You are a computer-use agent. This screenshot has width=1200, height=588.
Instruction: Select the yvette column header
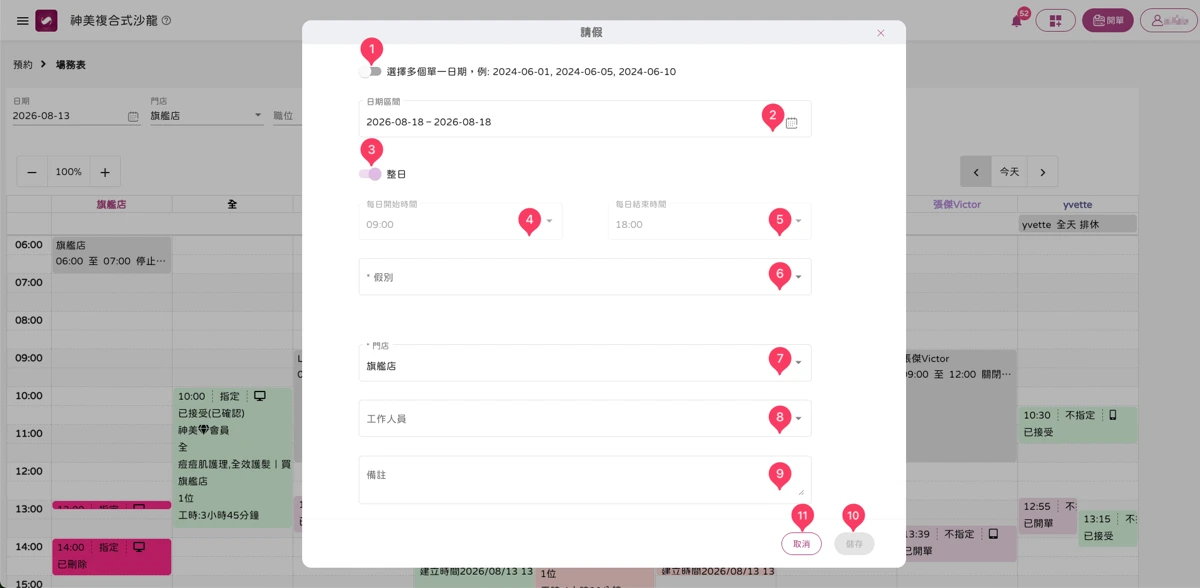pos(1078,204)
